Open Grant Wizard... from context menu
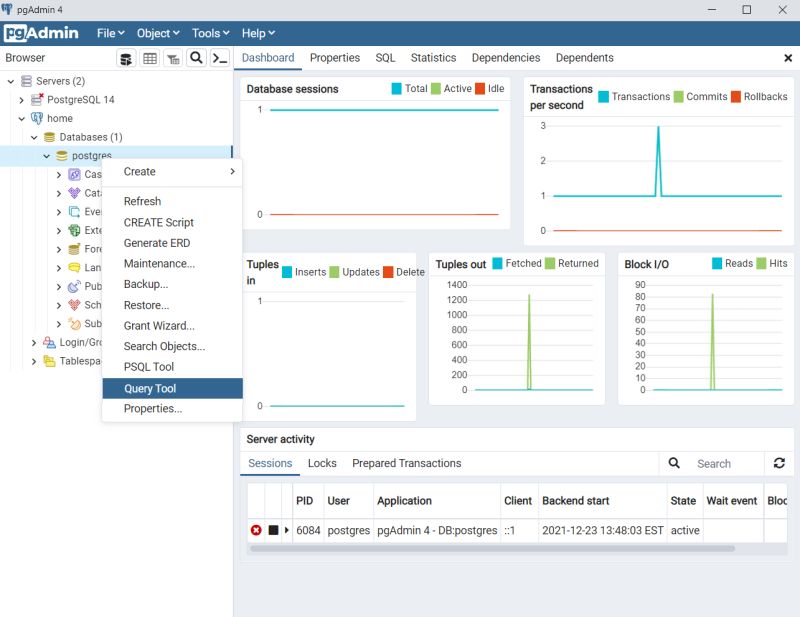 click(172, 326)
